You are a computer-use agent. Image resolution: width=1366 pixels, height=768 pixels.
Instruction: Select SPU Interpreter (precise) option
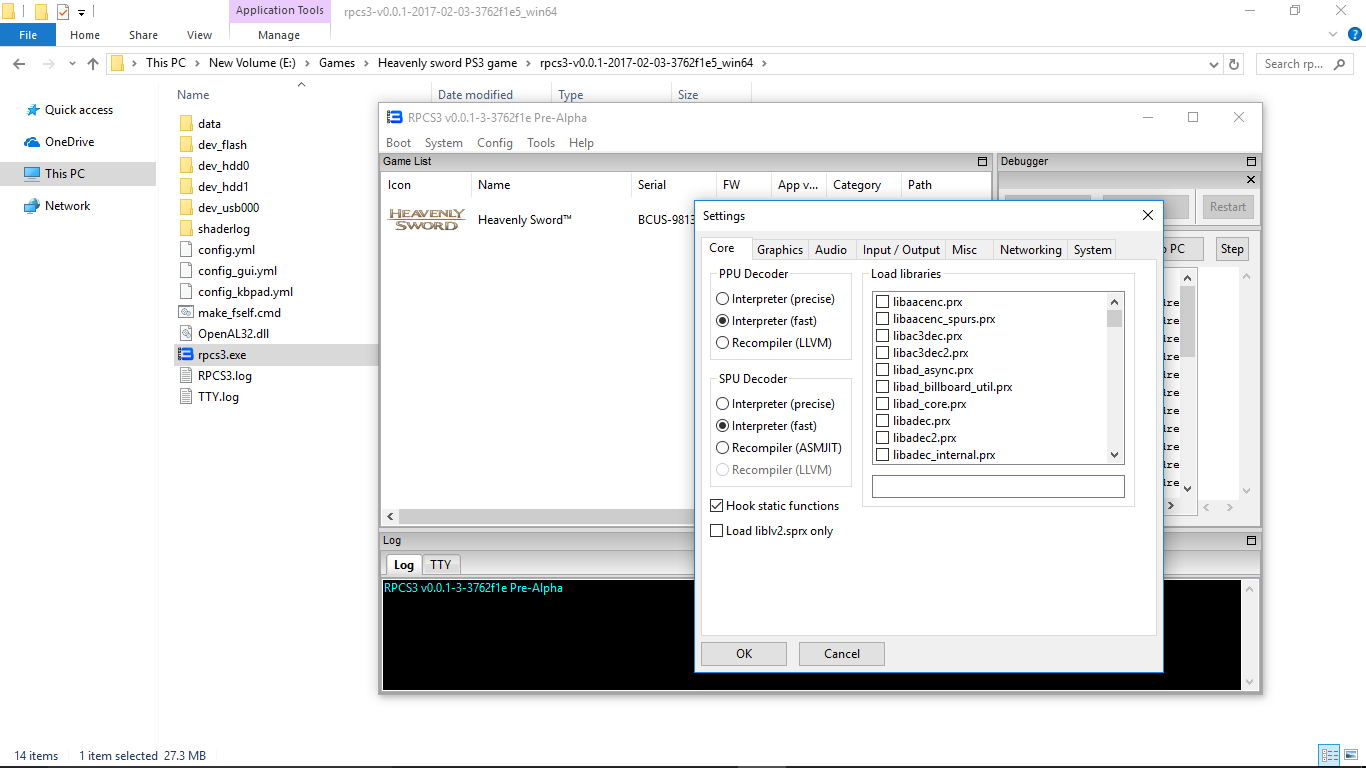723,404
